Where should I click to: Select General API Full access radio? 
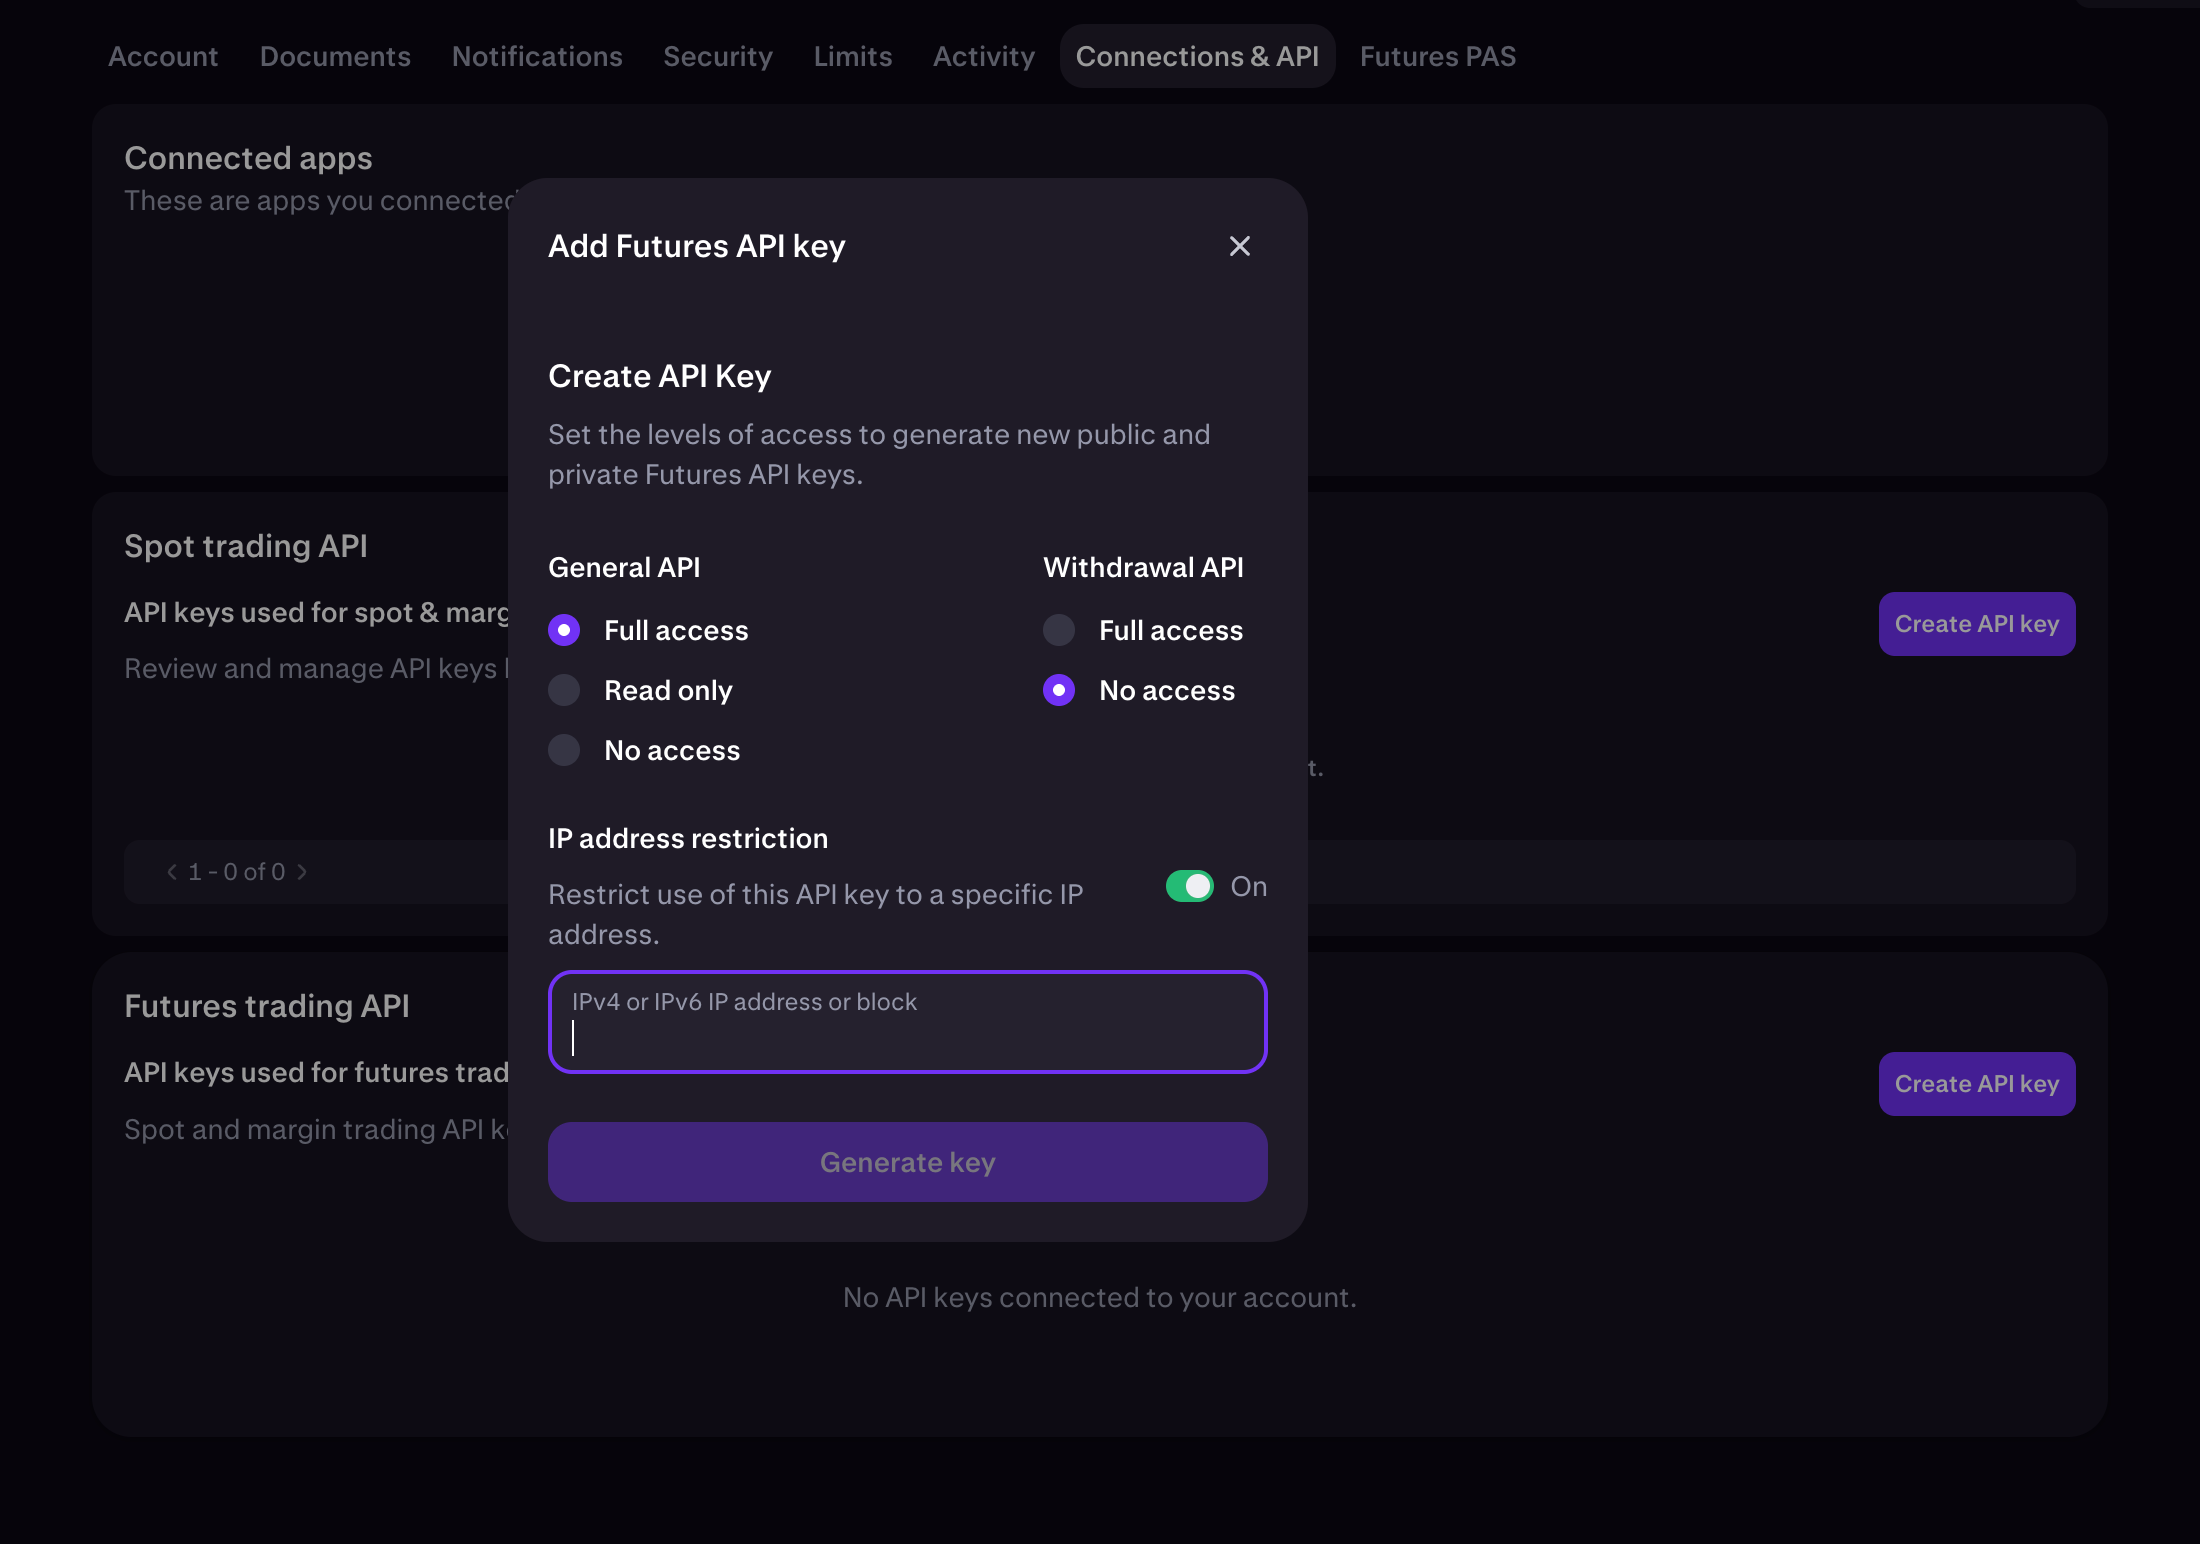564,630
